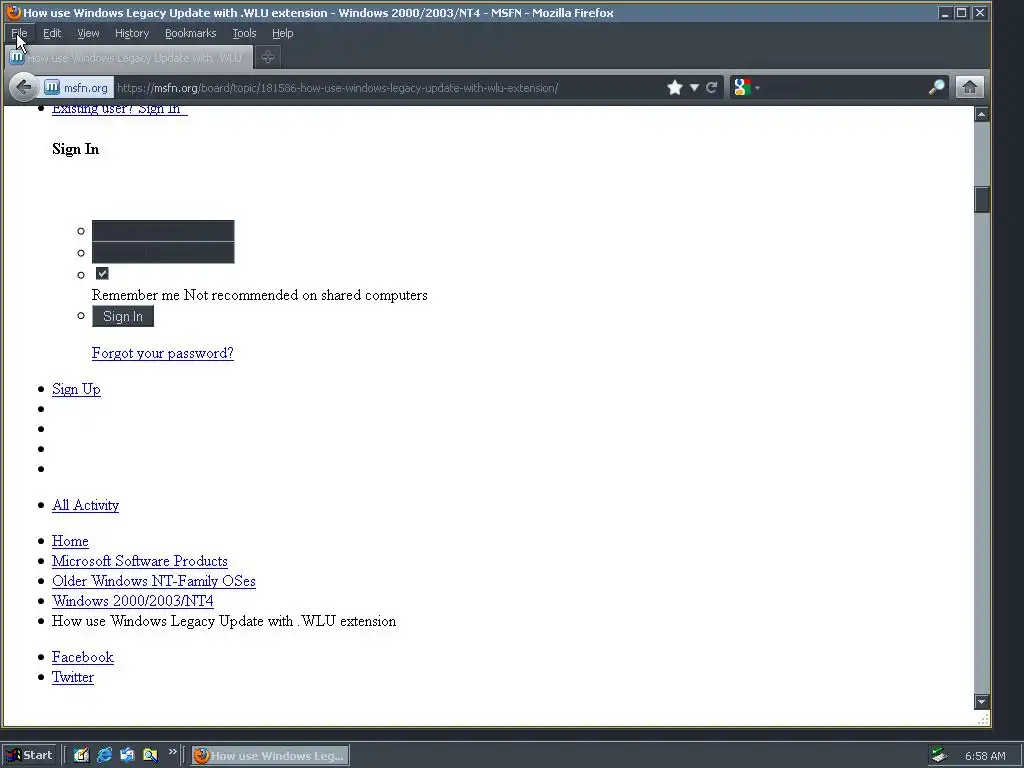The width and height of the screenshot is (1024, 768).
Task: Click the Sign In button
Action: tap(123, 316)
